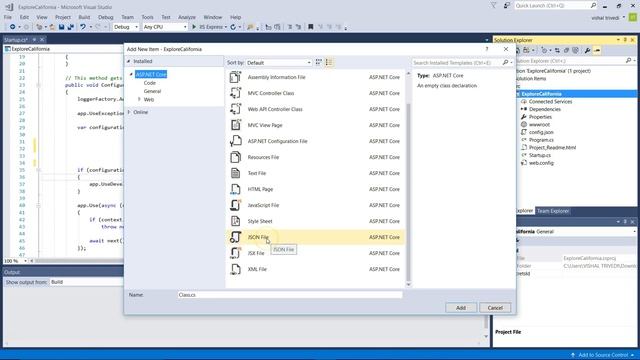
Task: Select the wwwroot folder in Solution Explorer
Action: coord(539,124)
